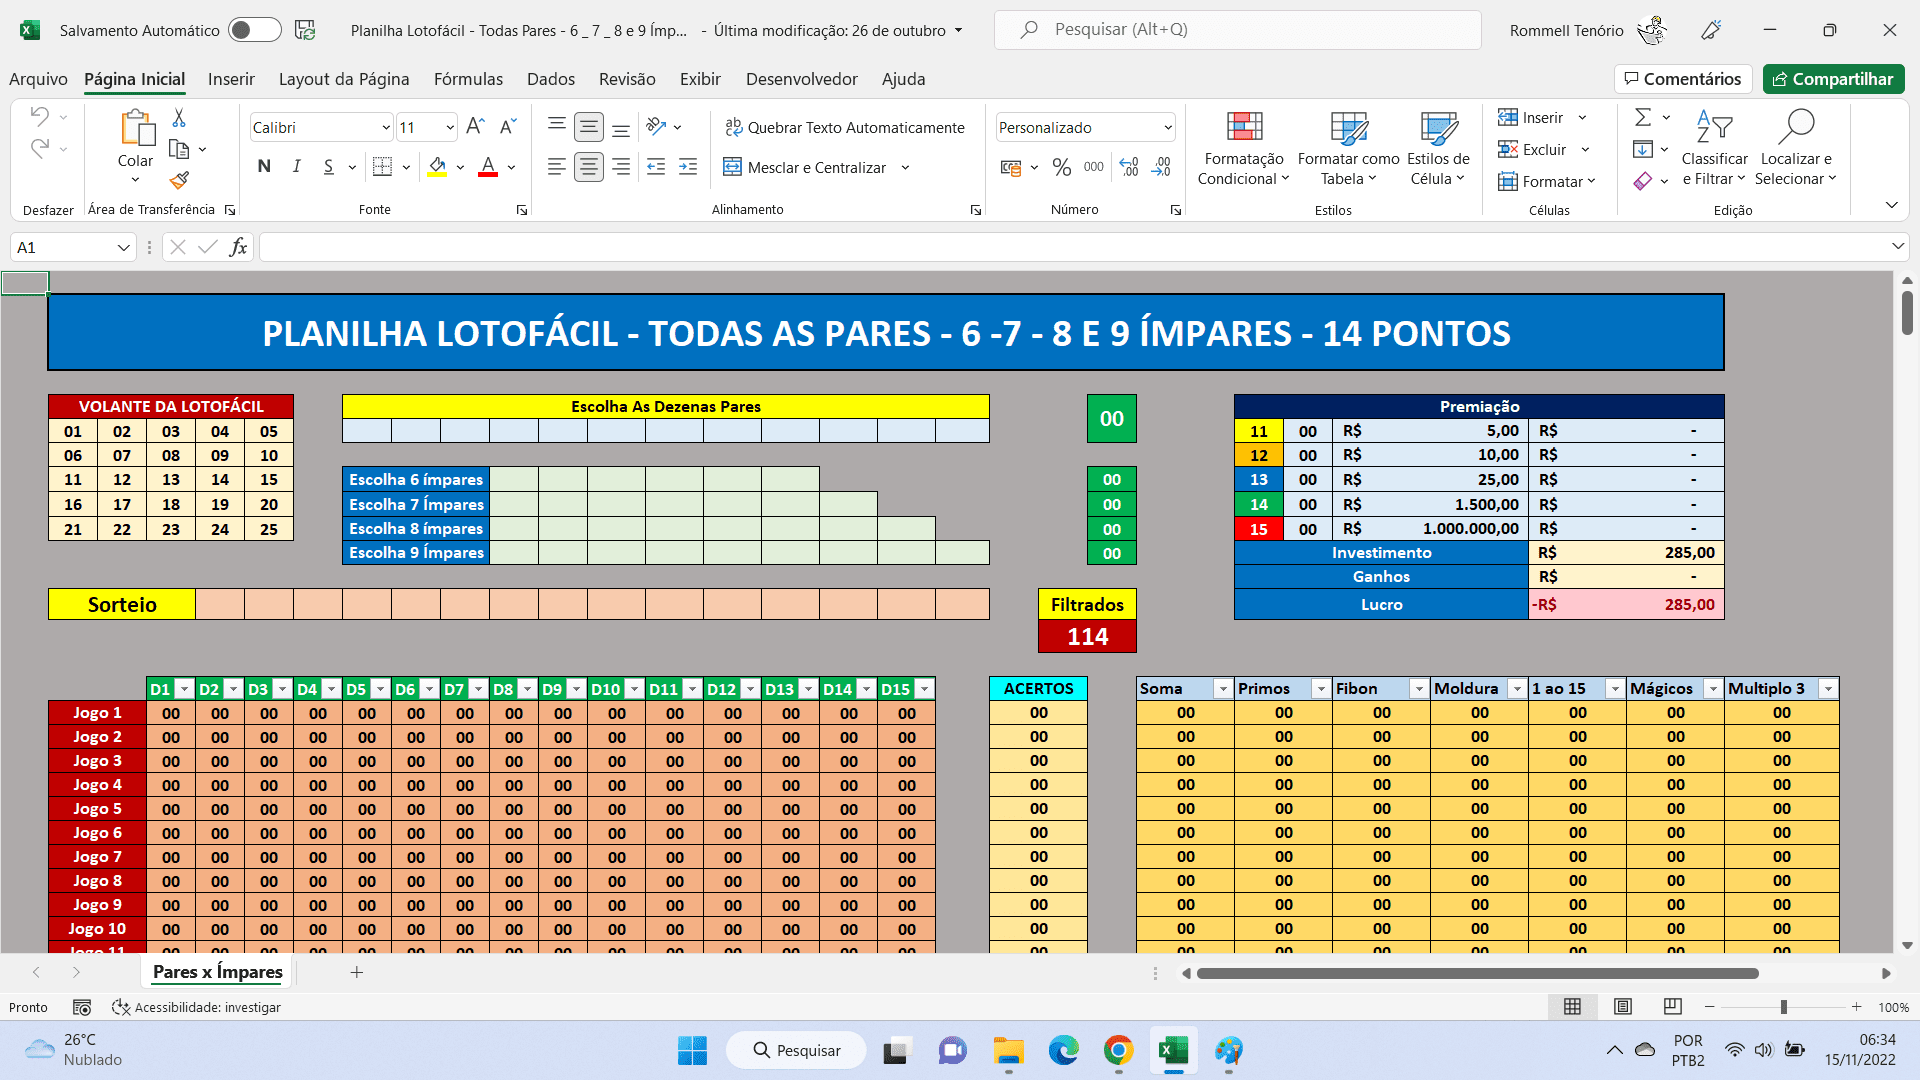Click the Save icon in the title bar
The width and height of the screenshot is (1920, 1080).
pos(305,30)
